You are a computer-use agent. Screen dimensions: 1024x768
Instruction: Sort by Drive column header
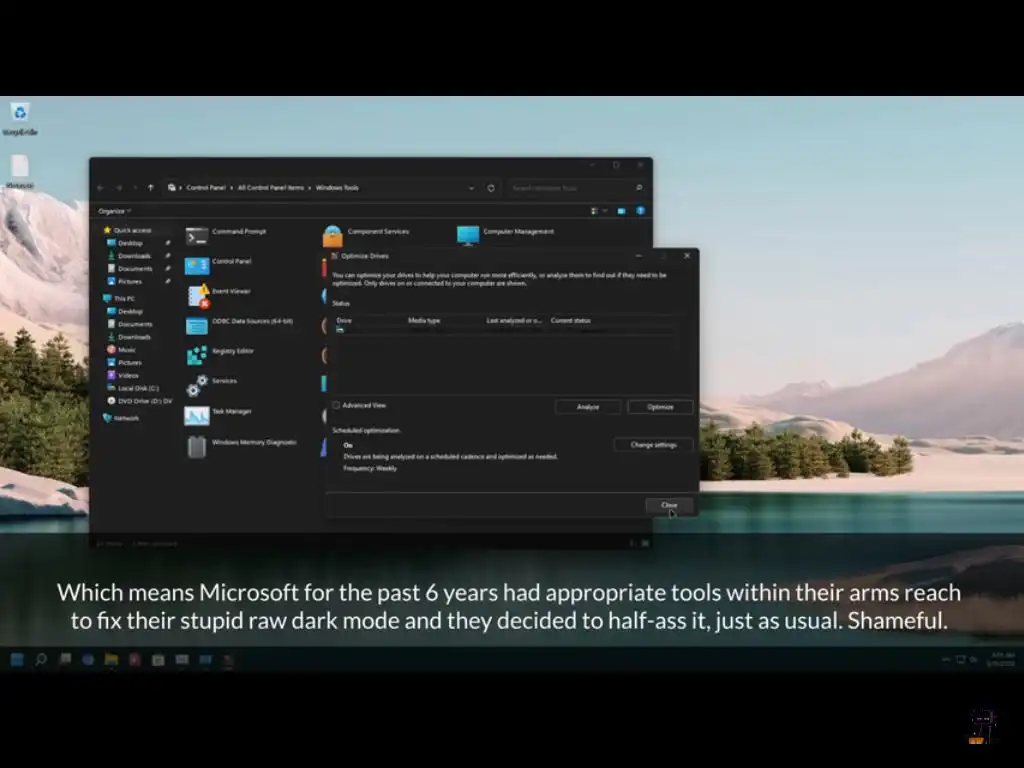pyautogui.click(x=344, y=321)
